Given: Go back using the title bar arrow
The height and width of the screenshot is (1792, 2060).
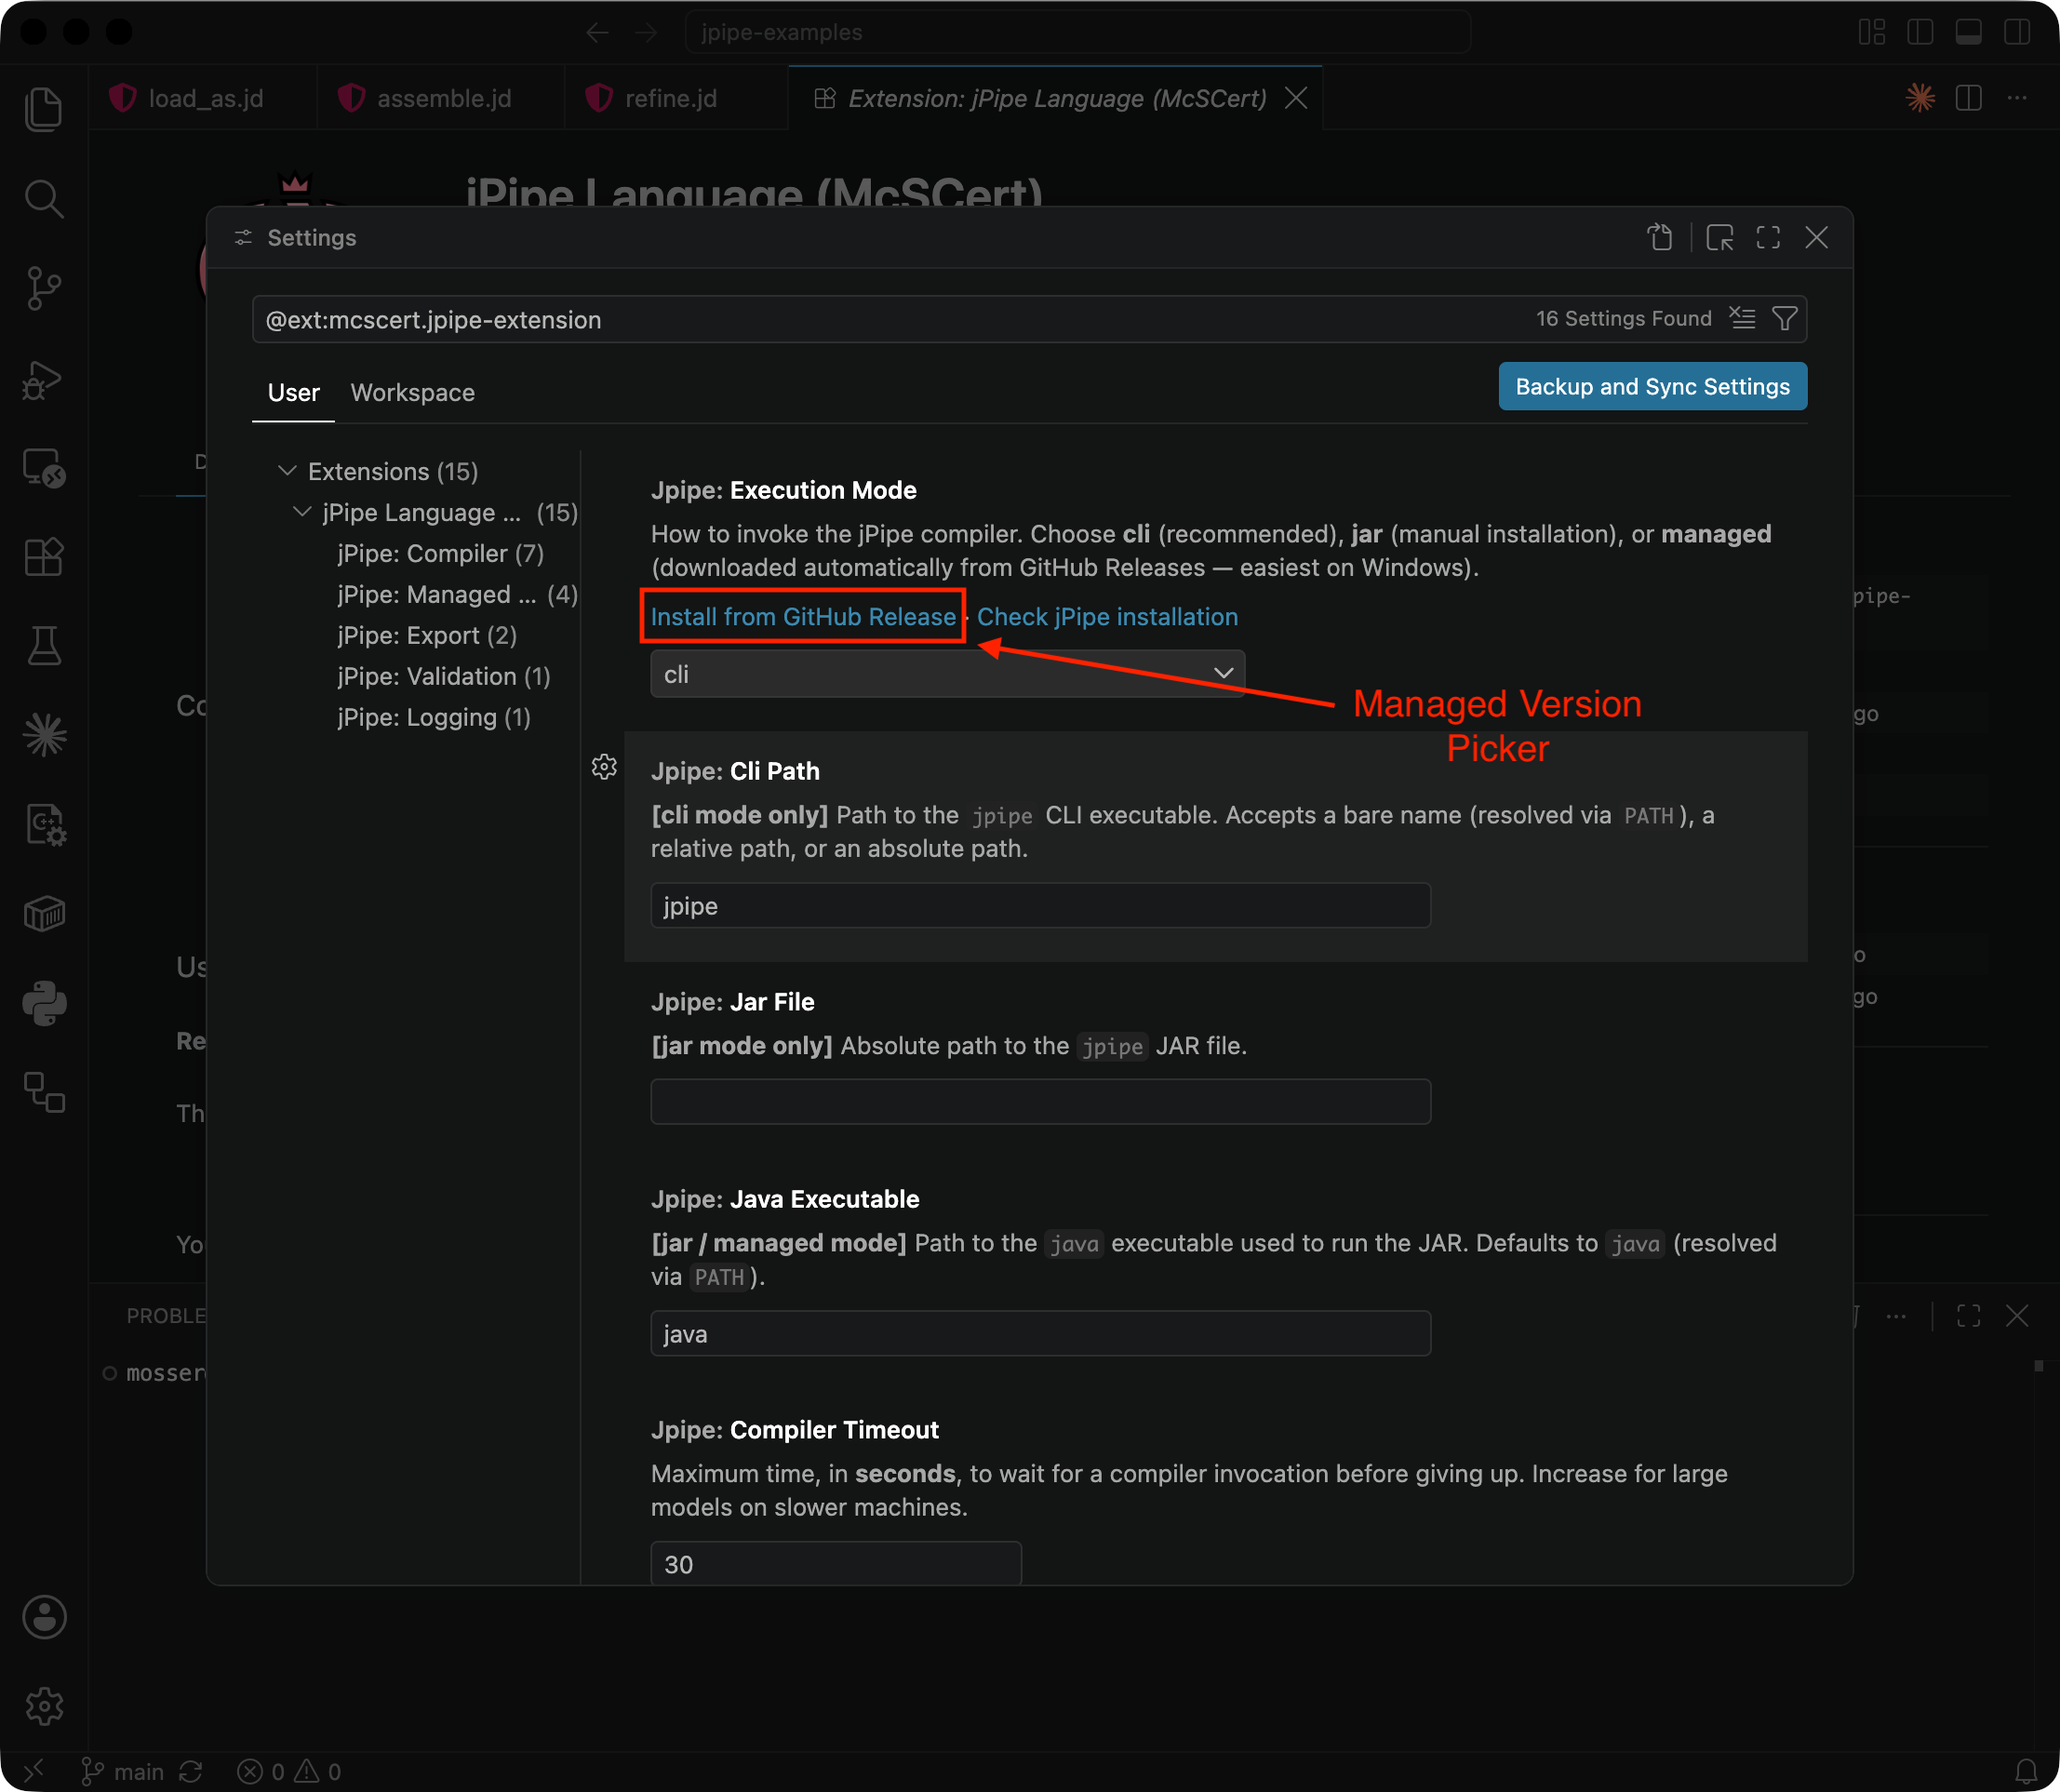Looking at the screenshot, I should tap(598, 32).
